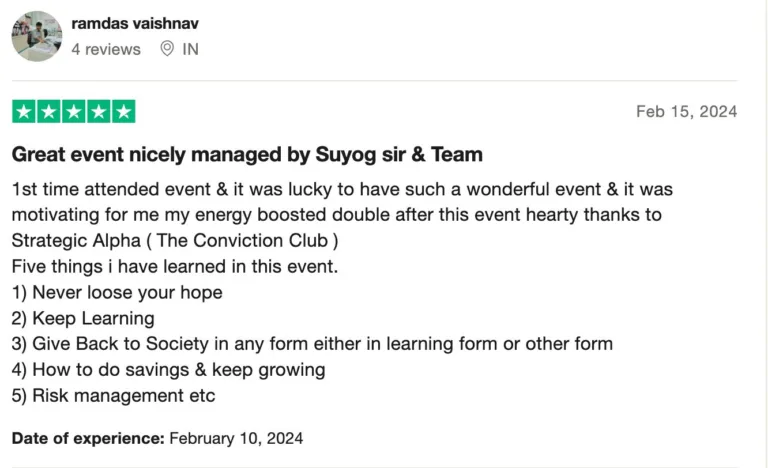Click the 'Five things i have learned' line
The image size is (768, 468).
[175, 267]
